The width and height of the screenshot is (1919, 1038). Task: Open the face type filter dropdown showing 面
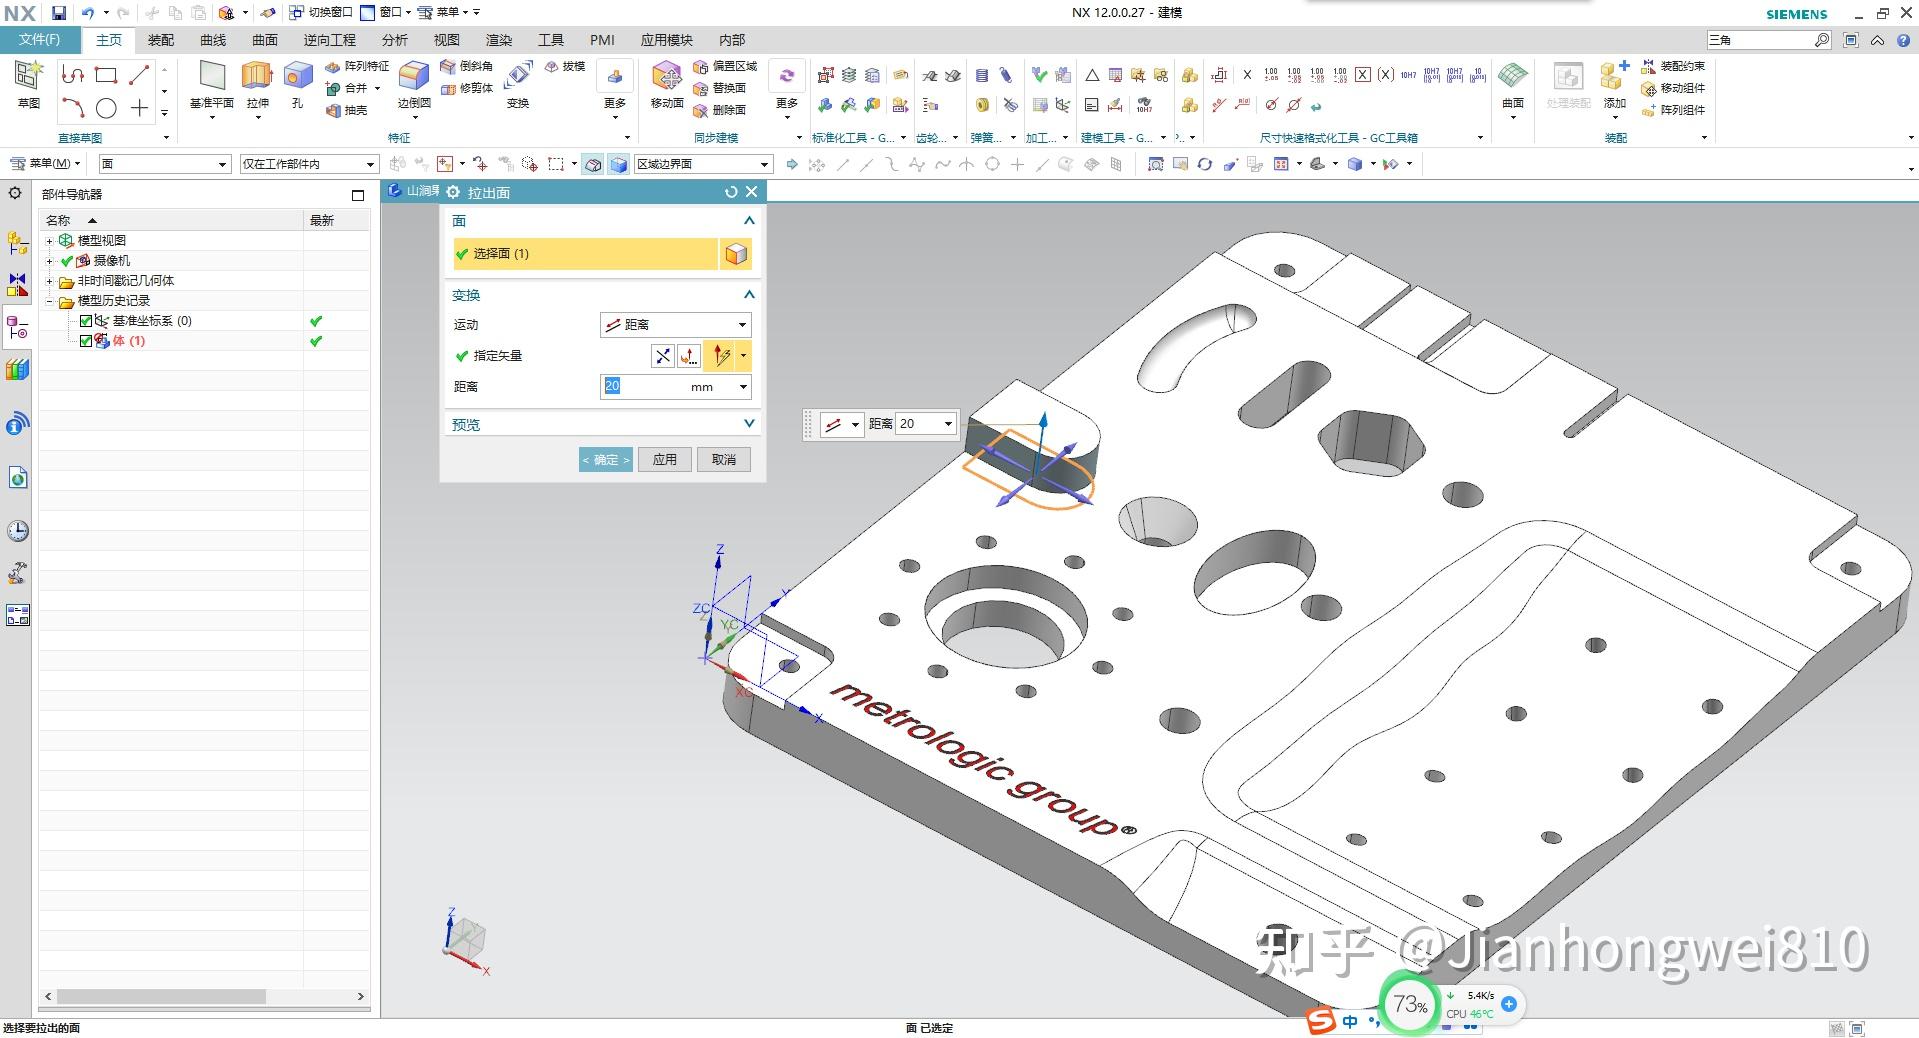coord(164,164)
